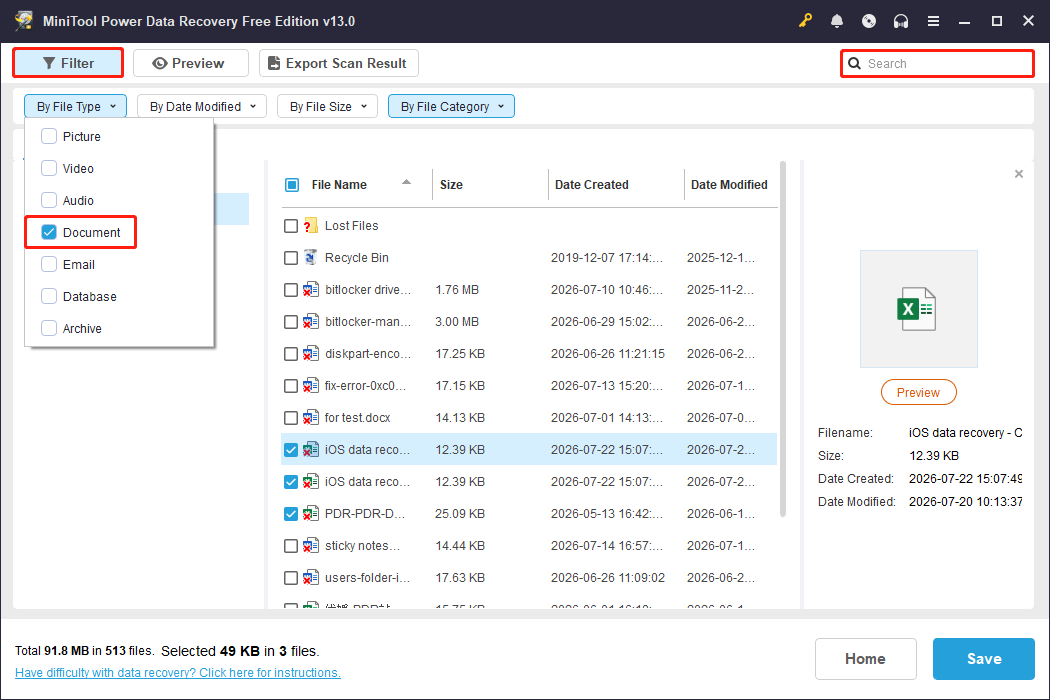Click the disc icon in the title bar
The width and height of the screenshot is (1050, 700).
pyautogui.click(x=869, y=21)
